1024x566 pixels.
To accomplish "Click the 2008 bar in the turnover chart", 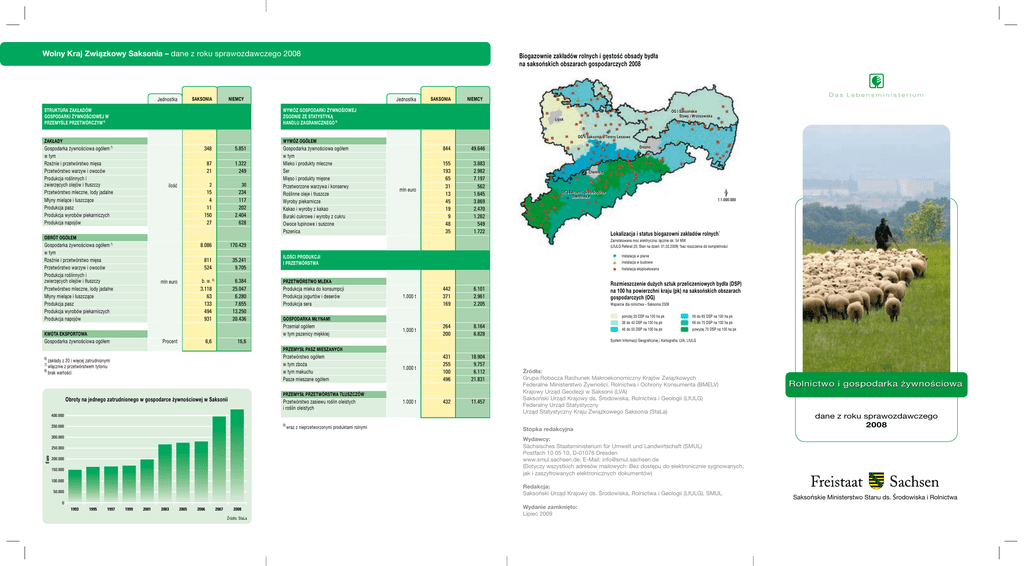I will pyautogui.click(x=237, y=456).
